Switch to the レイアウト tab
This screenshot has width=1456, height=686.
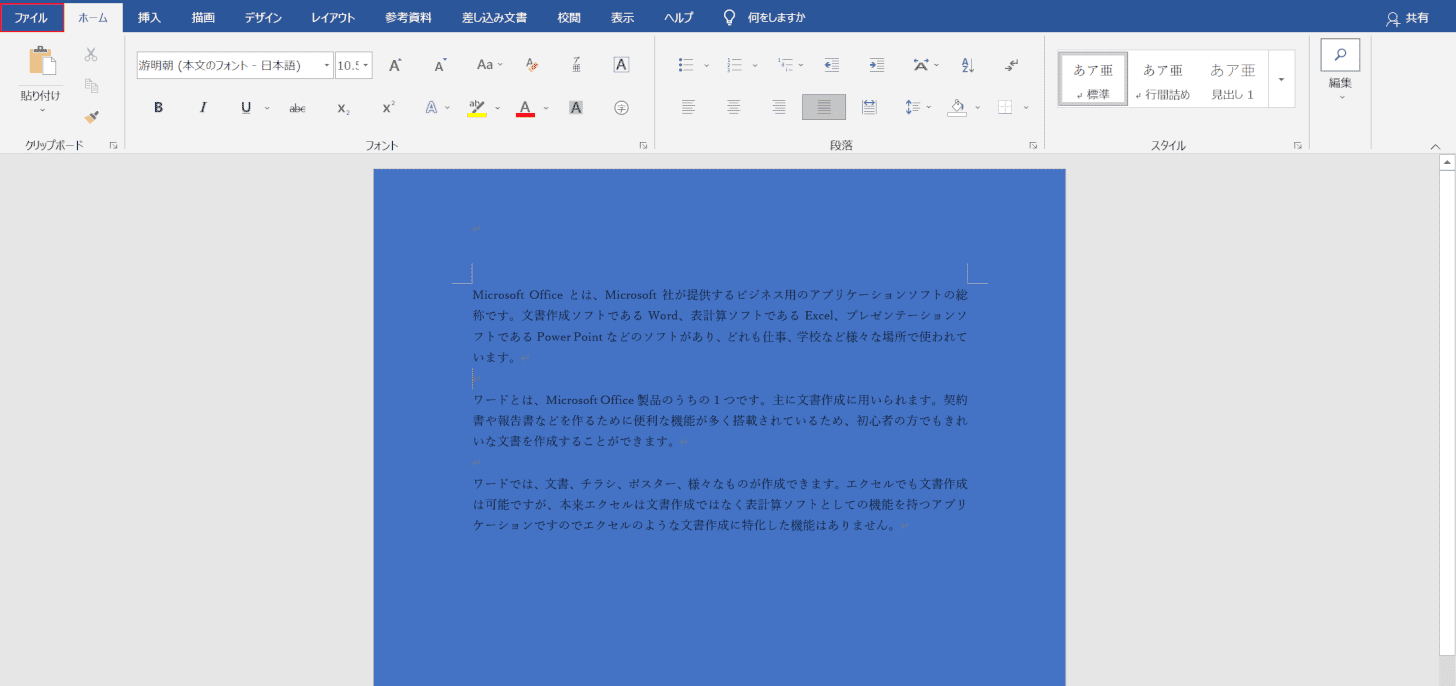pos(333,17)
